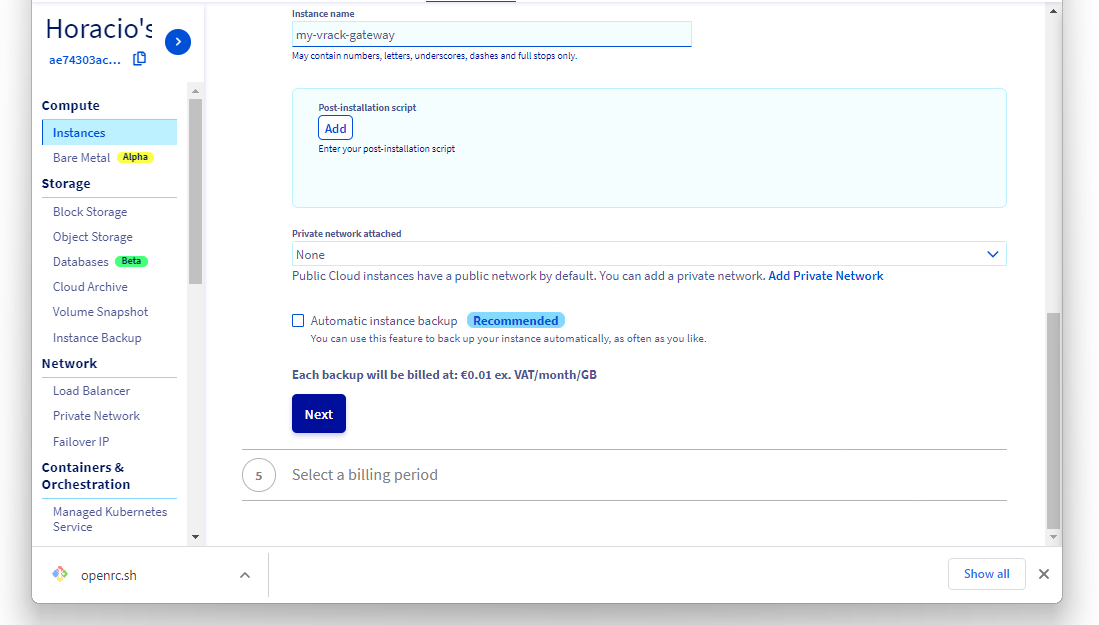Click the Show all downloads button
The width and height of the screenshot is (1099, 625).
tap(986, 574)
